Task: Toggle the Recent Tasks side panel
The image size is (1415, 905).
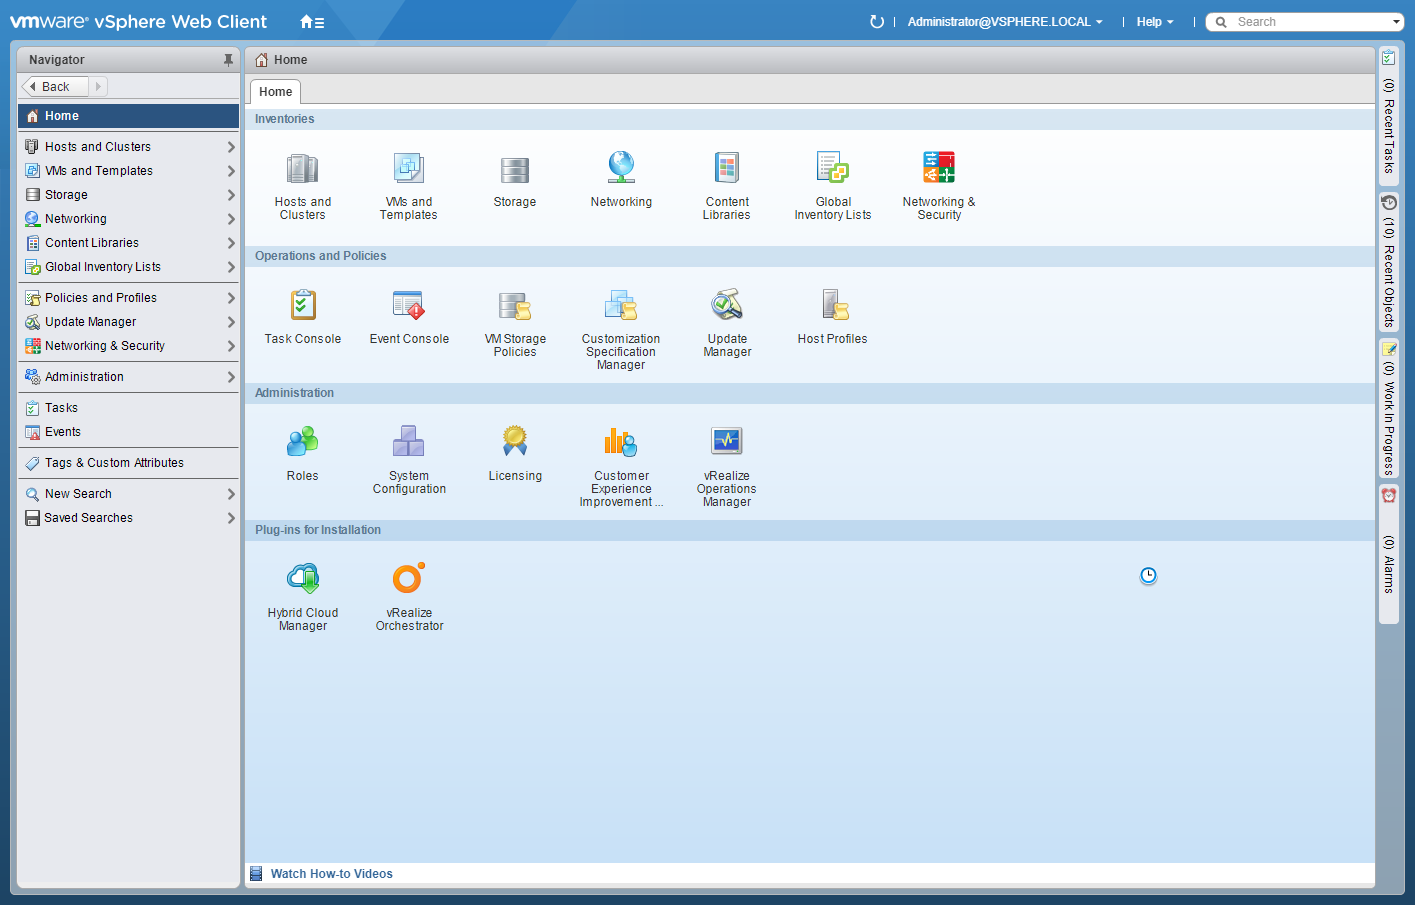Action: pyautogui.click(x=1388, y=115)
